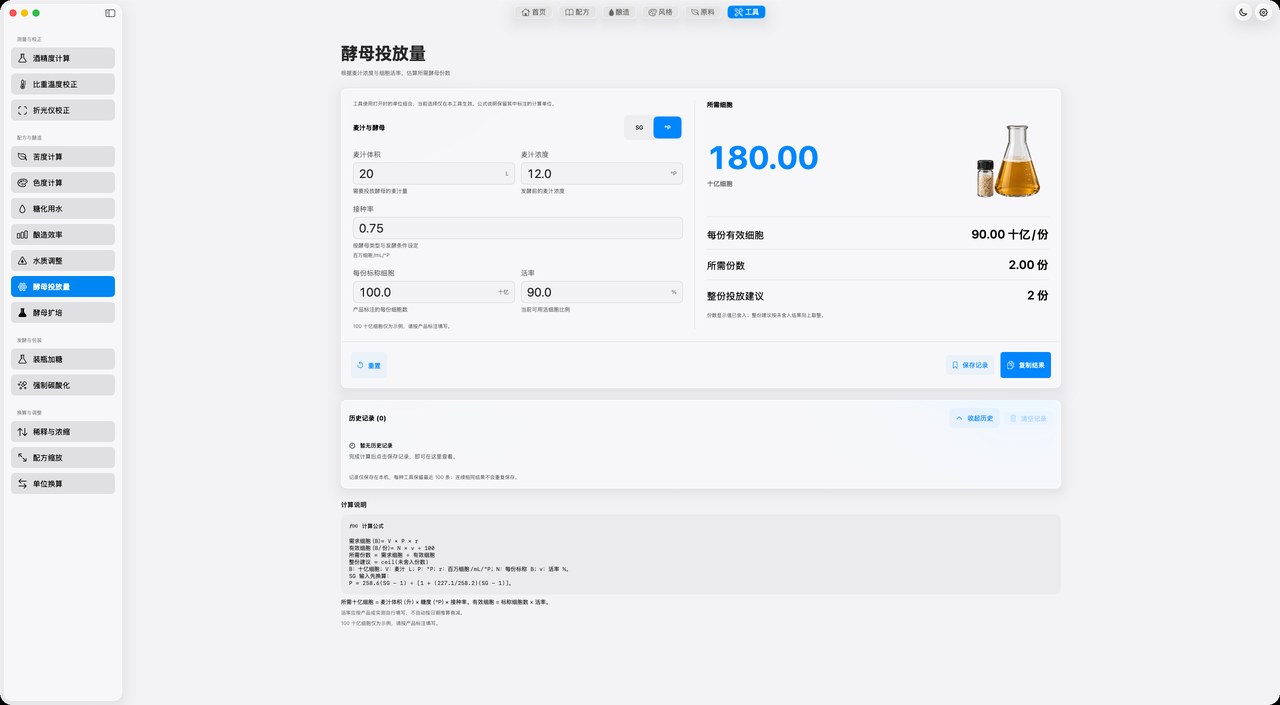Screen dimensions: 1280x705
Task: Click the 2.00 份 value
Action: coord(1028,265)
